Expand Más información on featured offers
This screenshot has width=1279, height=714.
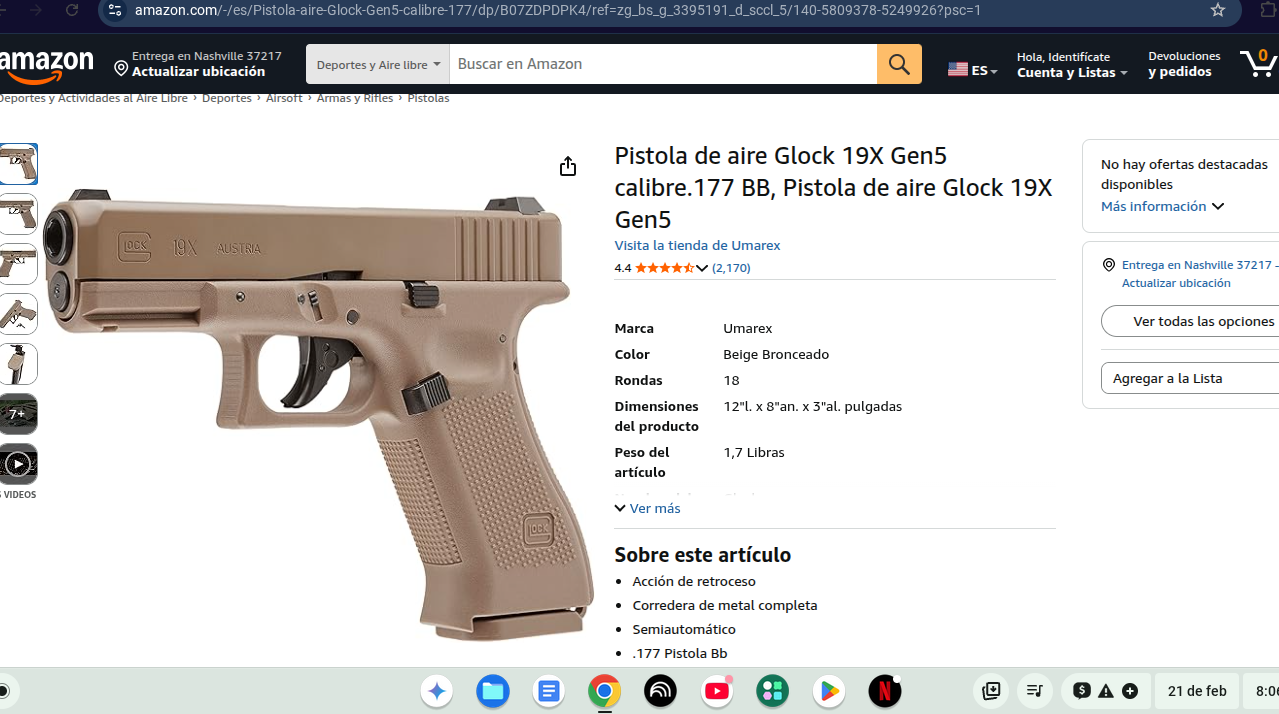pos(1162,206)
